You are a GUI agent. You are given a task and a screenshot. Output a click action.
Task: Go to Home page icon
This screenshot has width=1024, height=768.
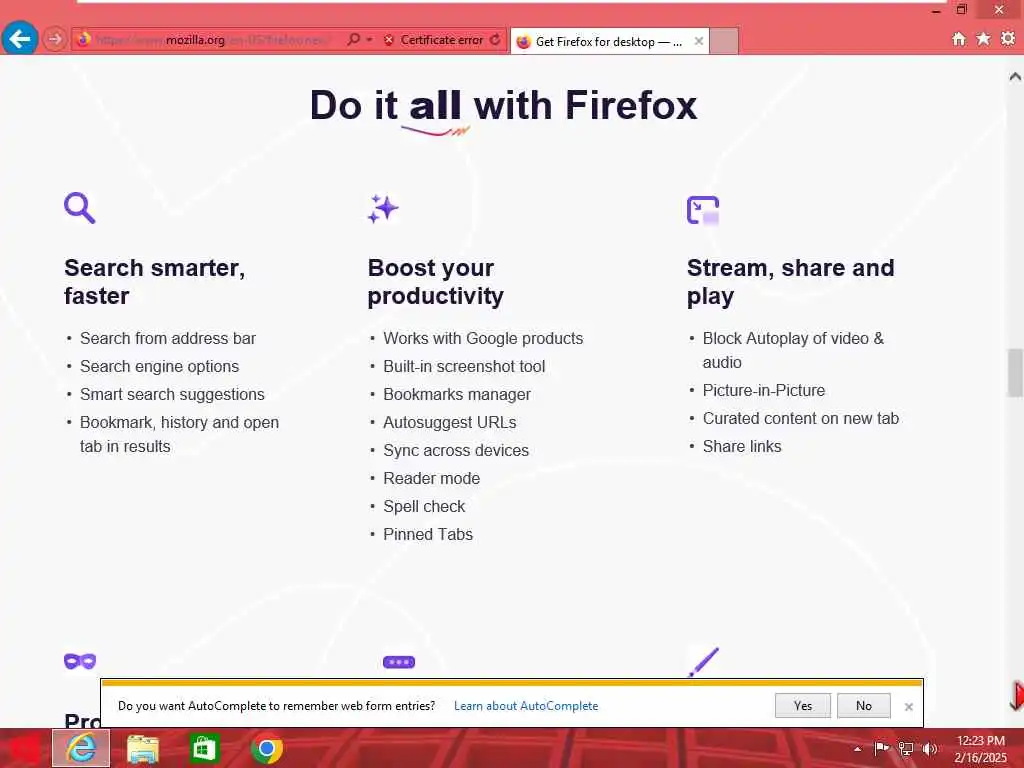(959, 39)
